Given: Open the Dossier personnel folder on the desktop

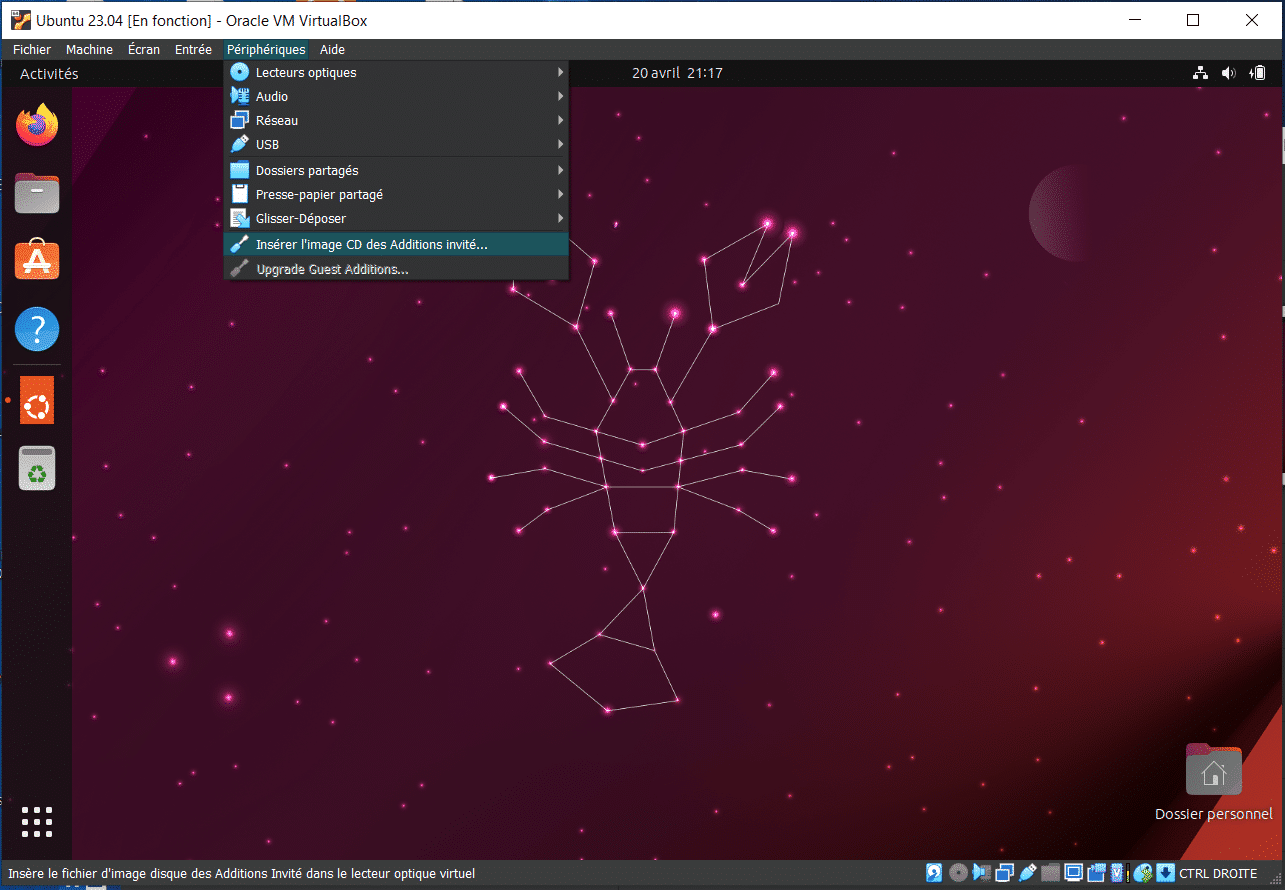Looking at the screenshot, I should [x=1213, y=771].
